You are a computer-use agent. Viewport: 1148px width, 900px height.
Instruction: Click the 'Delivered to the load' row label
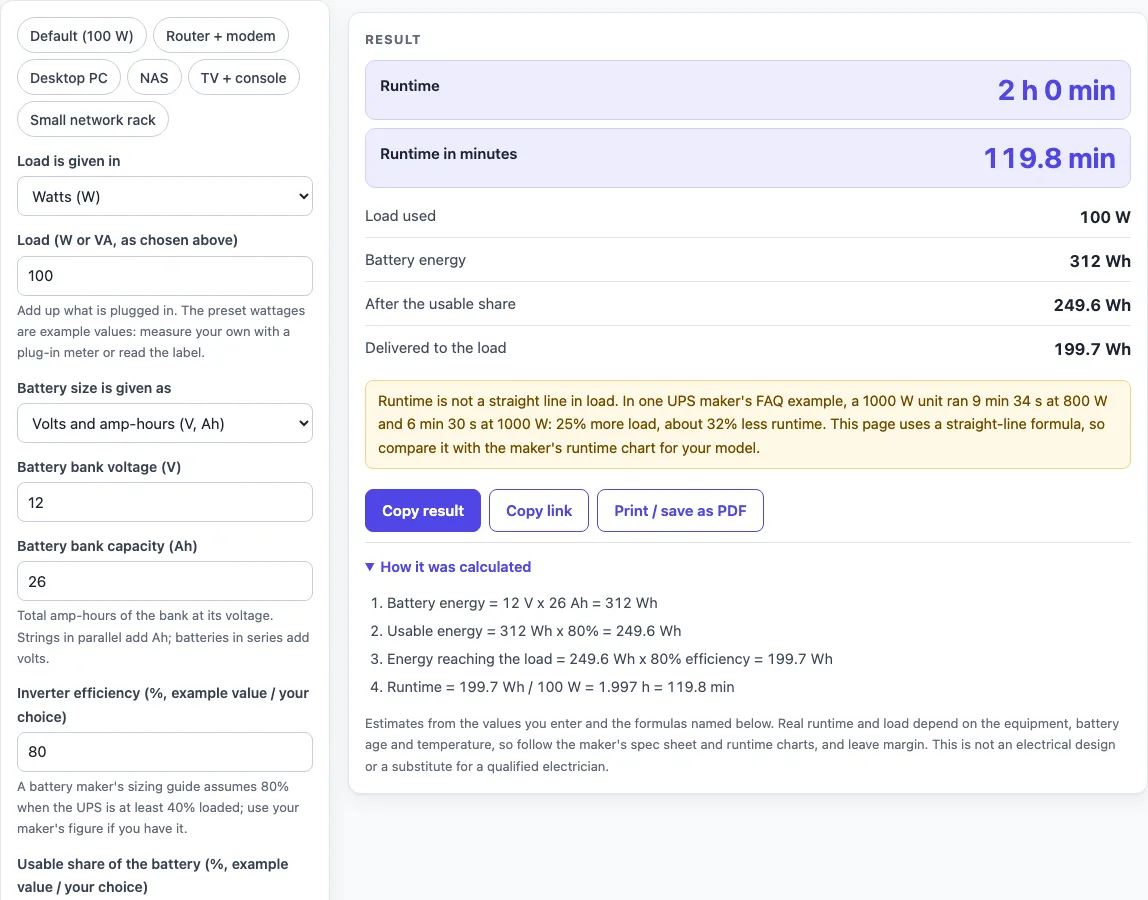tap(436, 348)
